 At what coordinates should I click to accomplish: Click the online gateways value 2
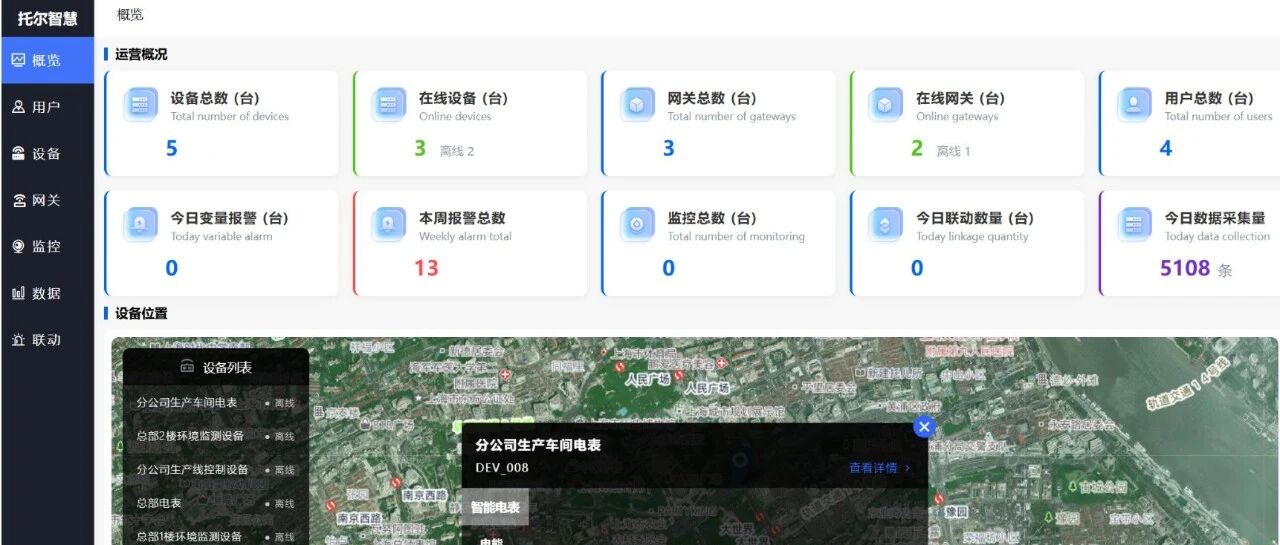[917, 149]
